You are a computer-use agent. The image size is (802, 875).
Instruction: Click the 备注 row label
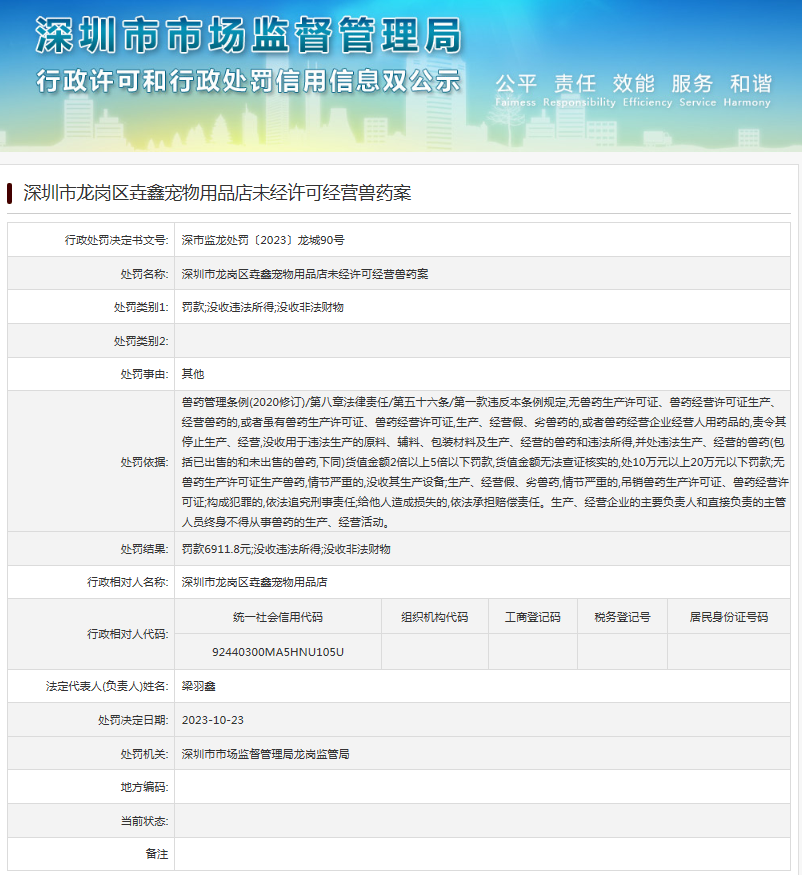(x=157, y=854)
